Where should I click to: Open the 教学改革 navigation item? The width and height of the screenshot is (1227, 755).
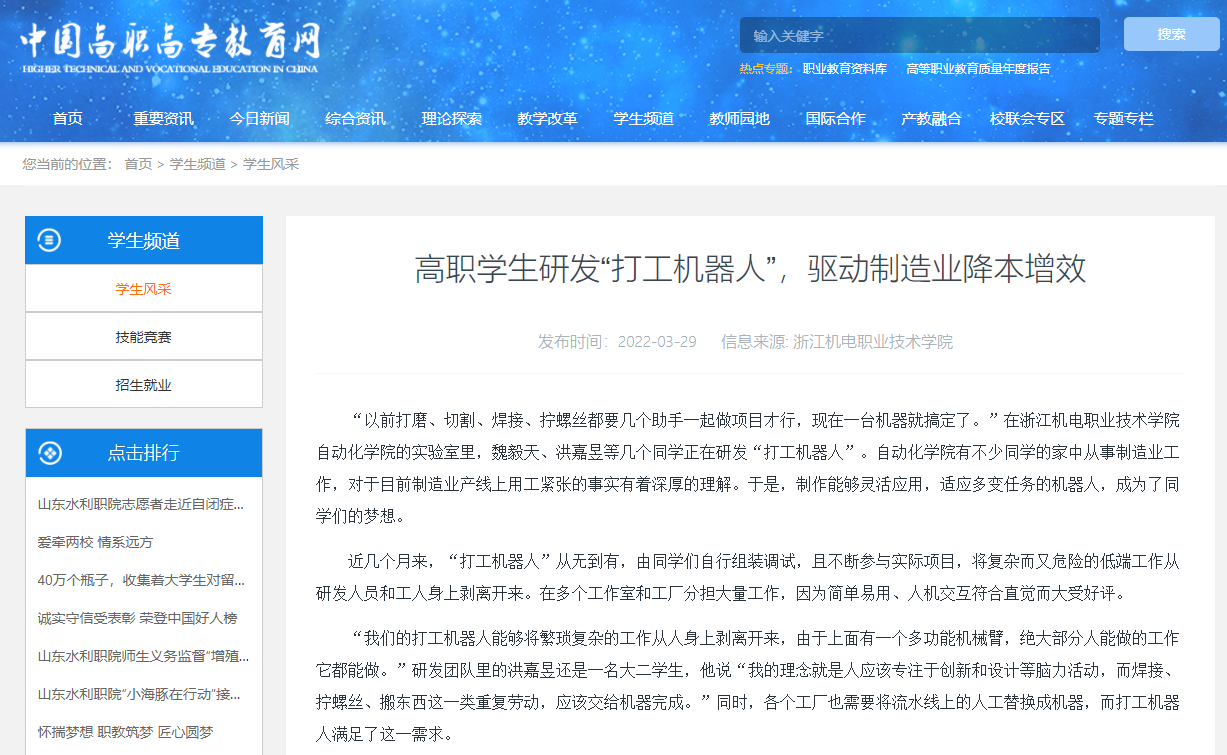point(547,118)
